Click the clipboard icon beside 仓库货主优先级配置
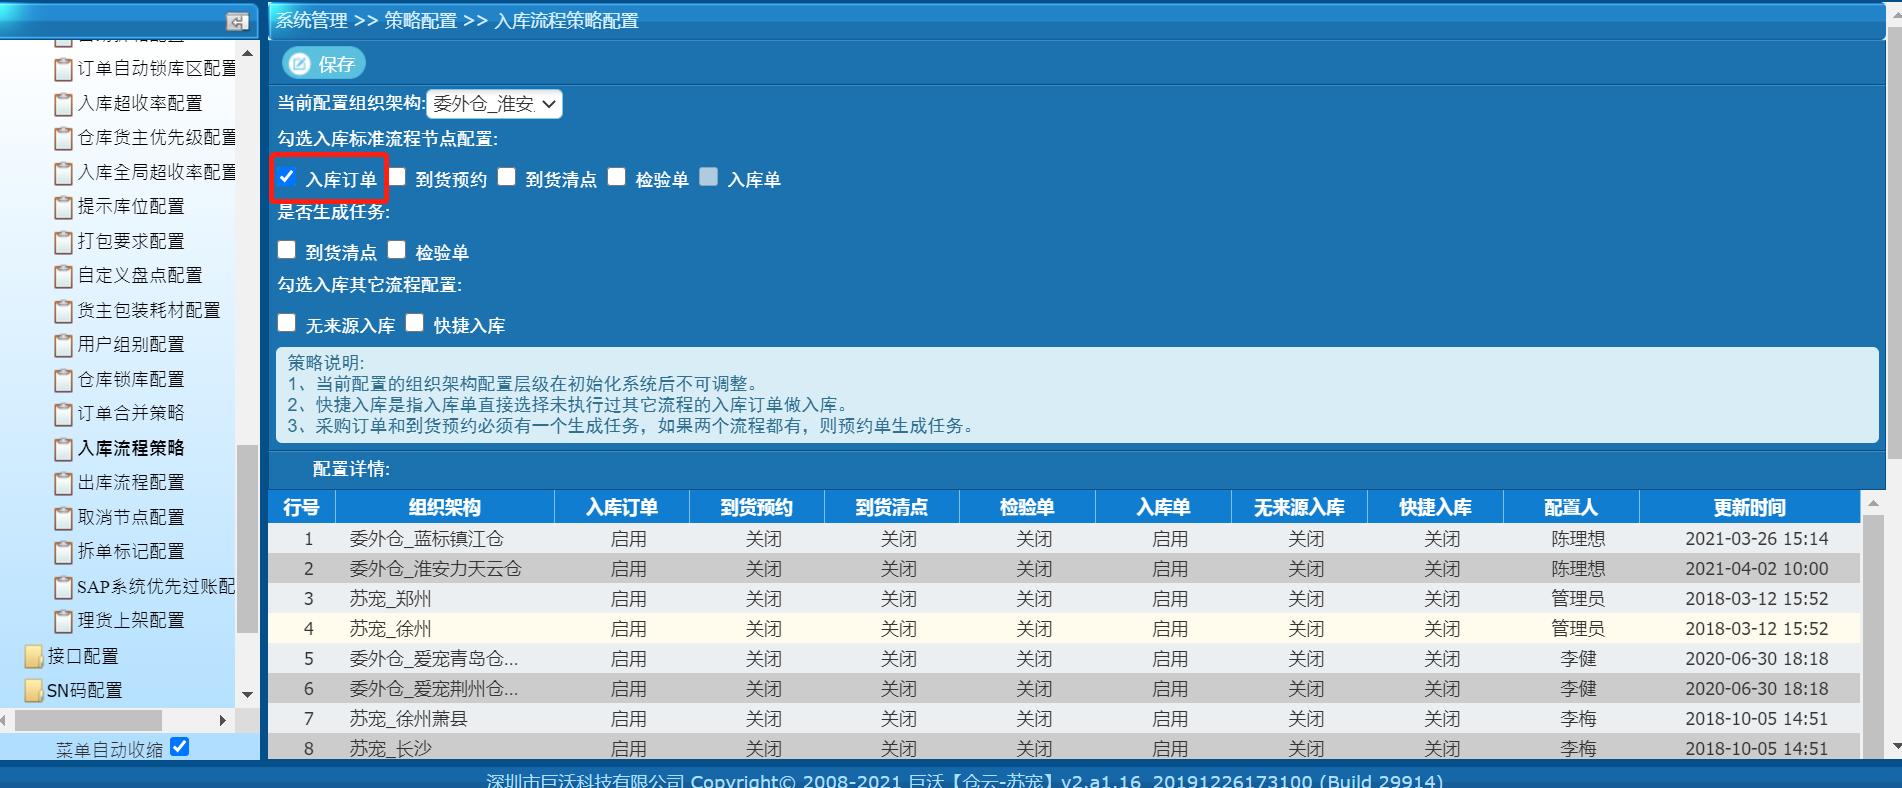 coord(63,138)
